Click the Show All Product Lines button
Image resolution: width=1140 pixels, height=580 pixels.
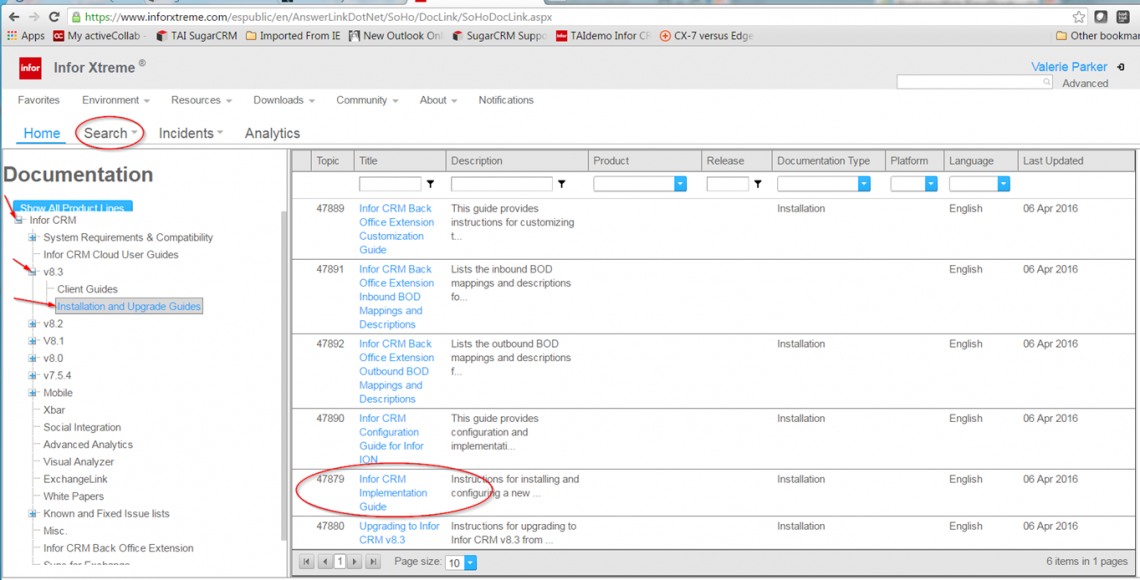[x=72, y=207]
